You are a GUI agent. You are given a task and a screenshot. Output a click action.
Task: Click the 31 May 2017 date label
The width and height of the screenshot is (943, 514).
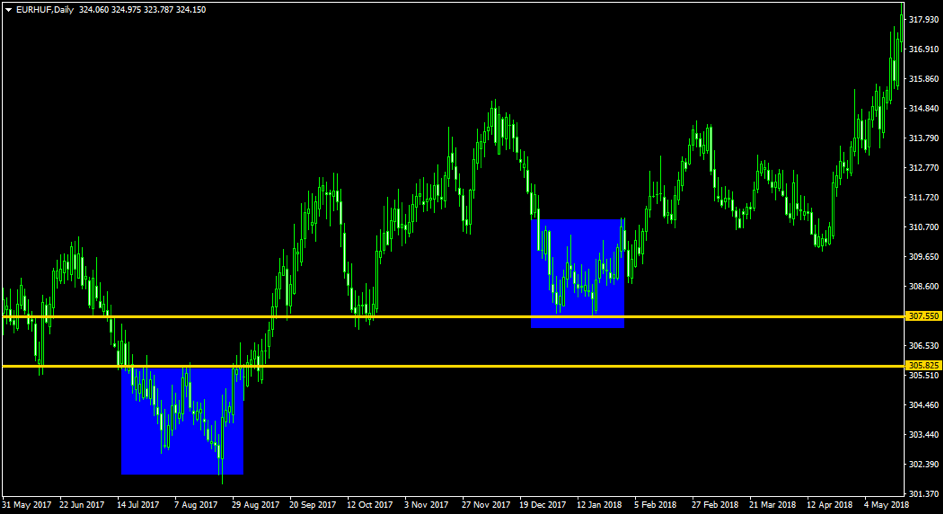pos(26,505)
